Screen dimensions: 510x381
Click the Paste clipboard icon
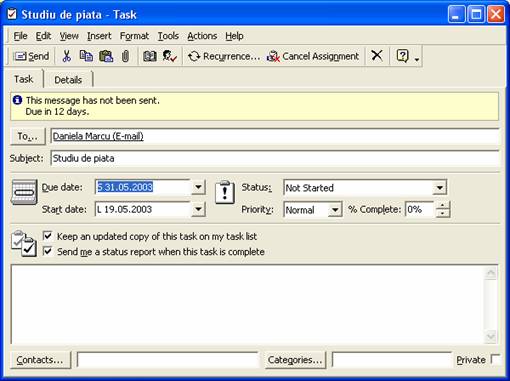coord(106,56)
